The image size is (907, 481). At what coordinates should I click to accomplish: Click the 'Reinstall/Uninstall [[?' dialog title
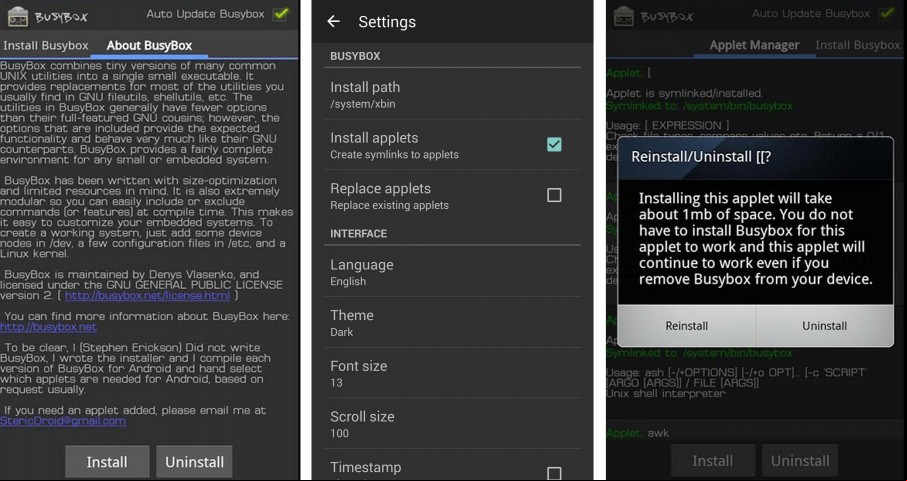[x=701, y=157]
